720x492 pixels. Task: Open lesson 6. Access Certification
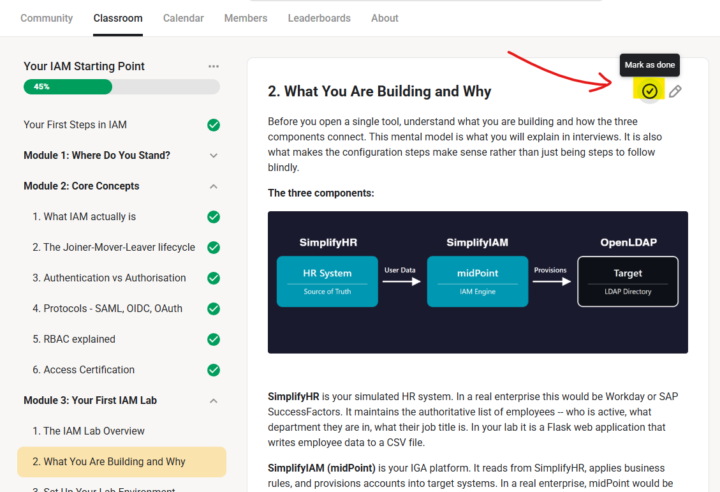point(84,370)
